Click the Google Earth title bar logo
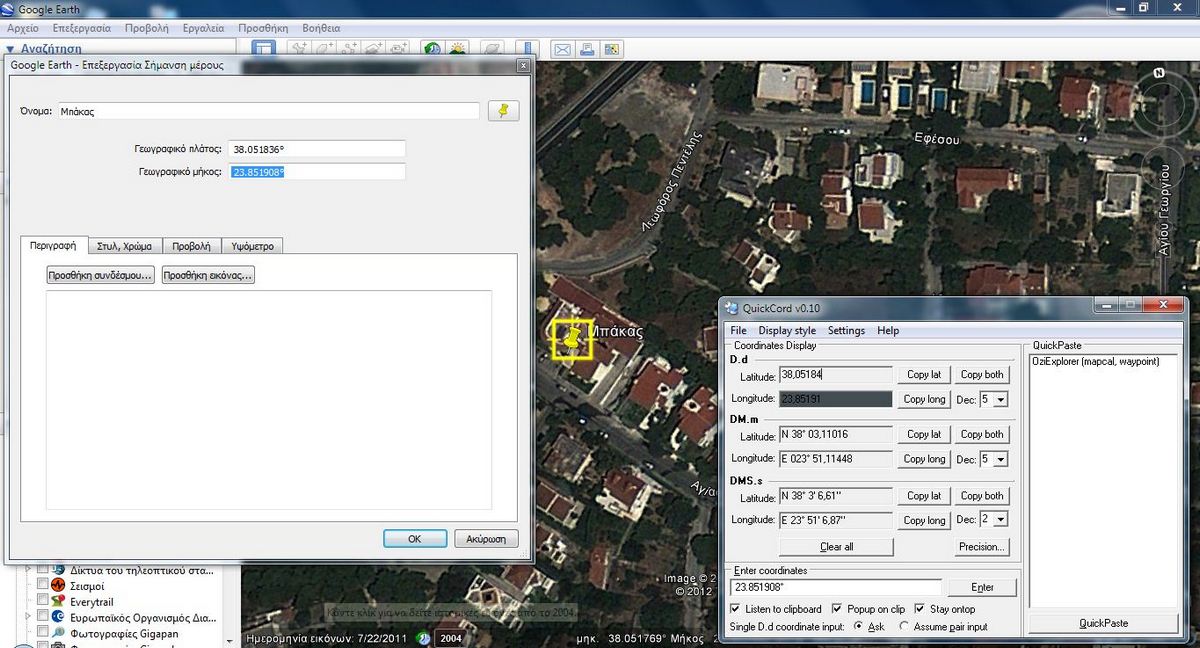 point(9,10)
